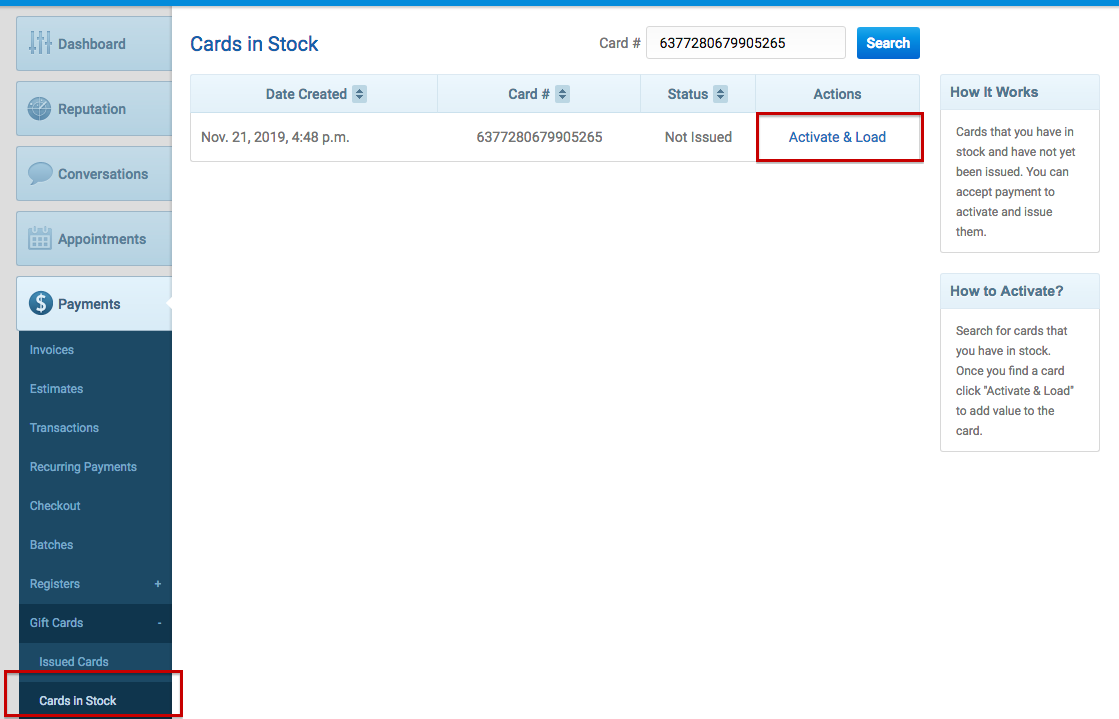This screenshot has height=719, width=1119.
Task: Go to Recurring Payments
Action: point(83,467)
